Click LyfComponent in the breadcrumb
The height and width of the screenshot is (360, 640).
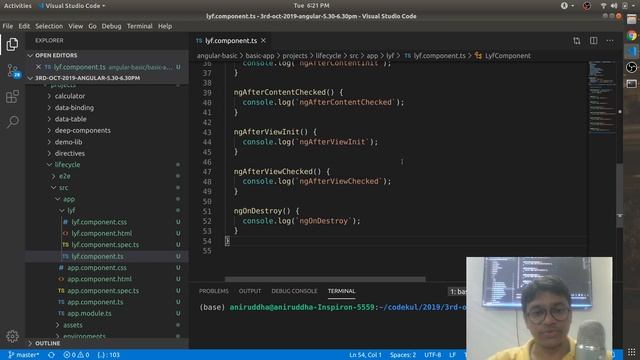[507, 56]
